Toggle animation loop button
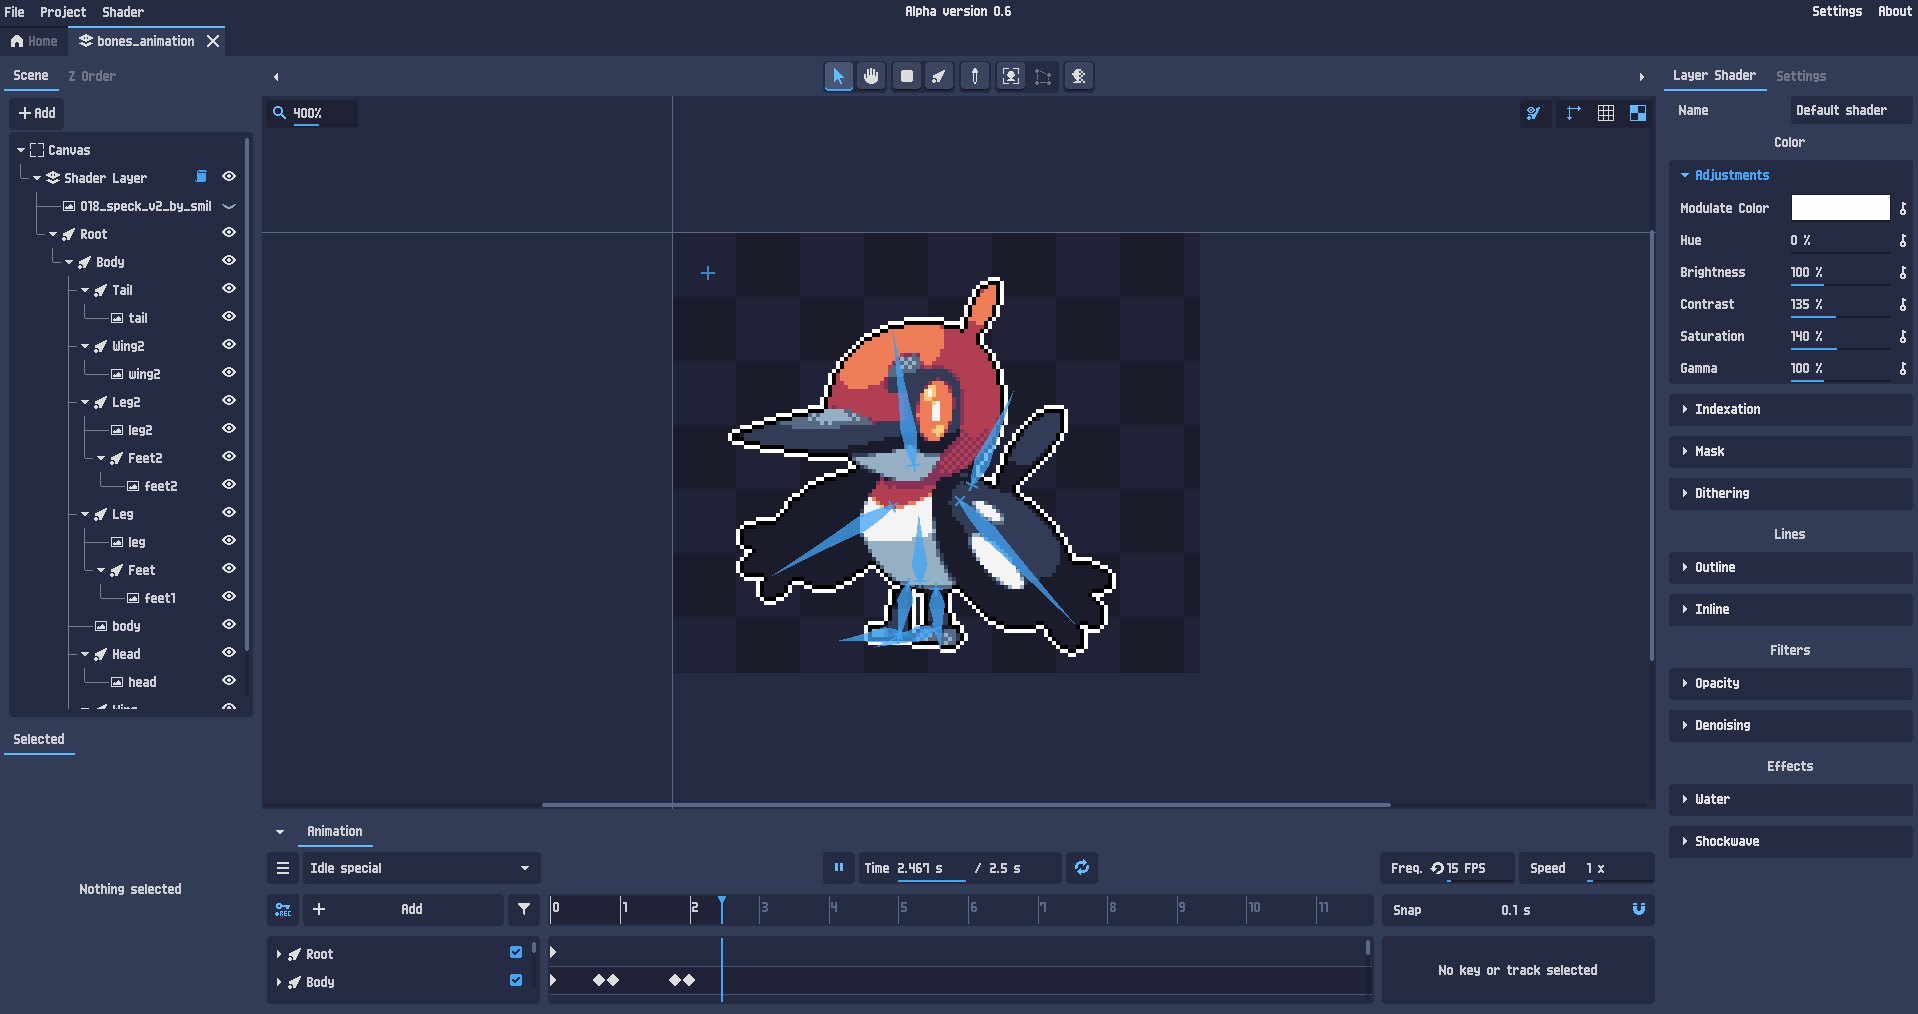The height and width of the screenshot is (1014, 1918). (1081, 868)
